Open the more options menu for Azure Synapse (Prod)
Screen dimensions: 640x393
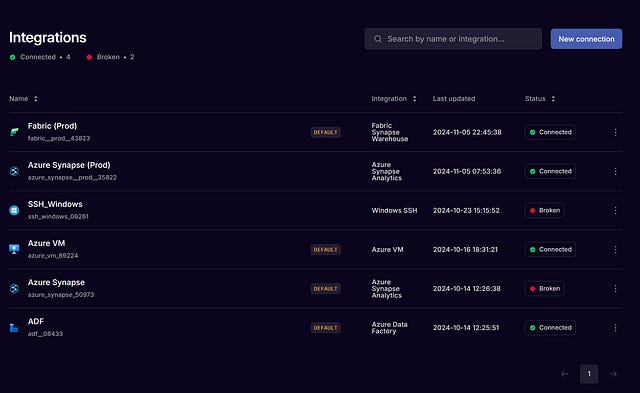coord(615,171)
